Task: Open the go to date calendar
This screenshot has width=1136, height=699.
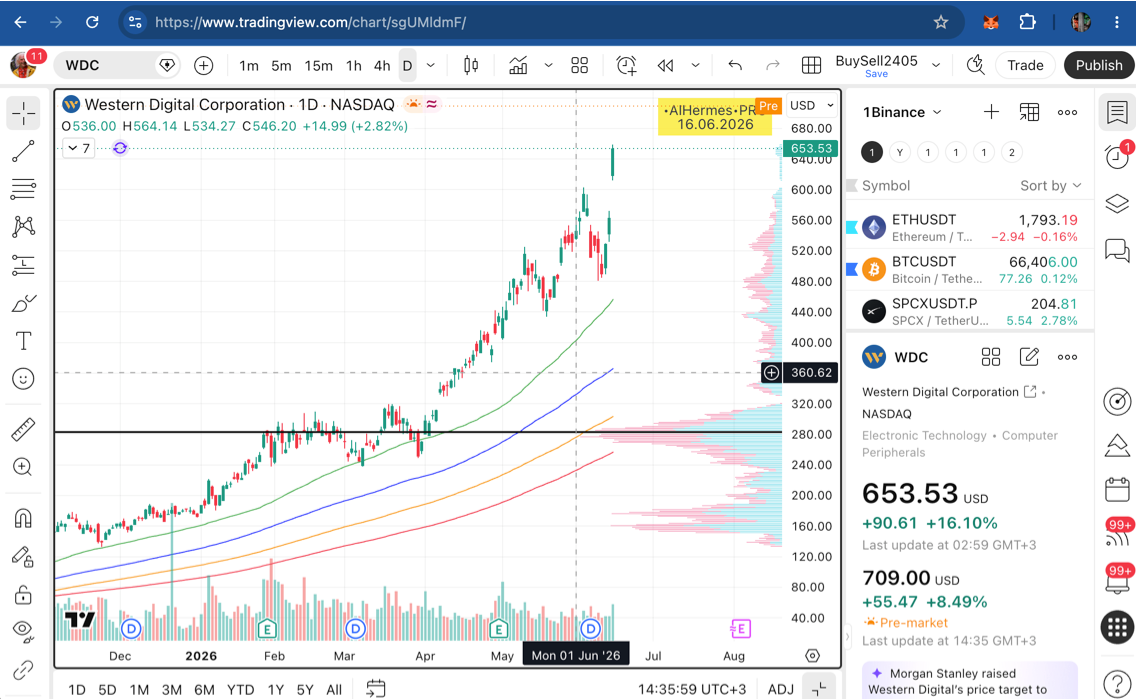Action: point(375,688)
